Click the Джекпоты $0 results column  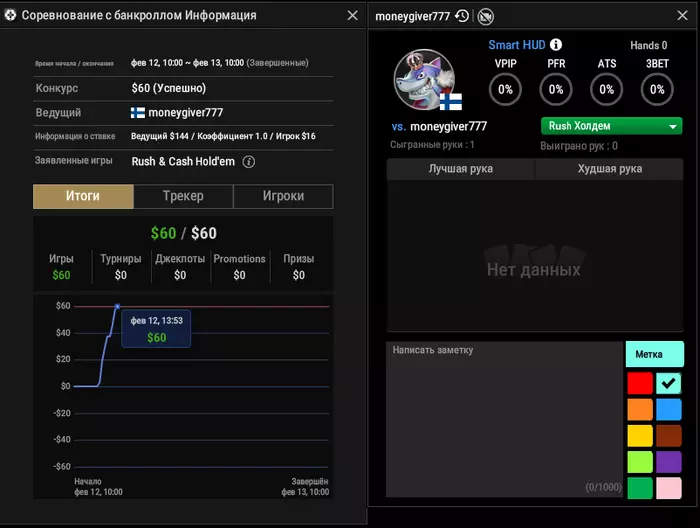point(180,267)
